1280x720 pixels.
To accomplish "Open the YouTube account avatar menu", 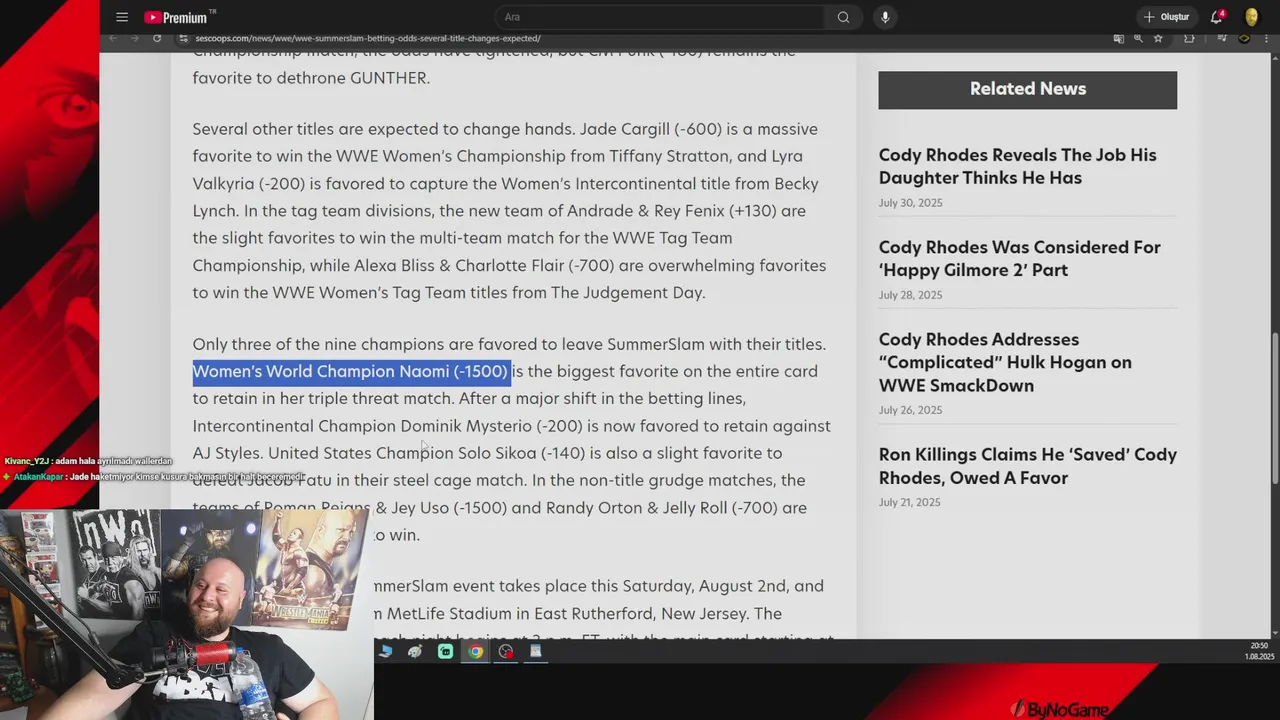I will pos(1251,17).
